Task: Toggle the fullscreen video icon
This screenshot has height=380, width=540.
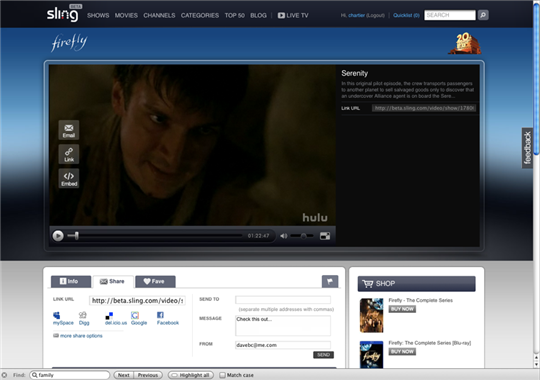Action: tap(325, 236)
